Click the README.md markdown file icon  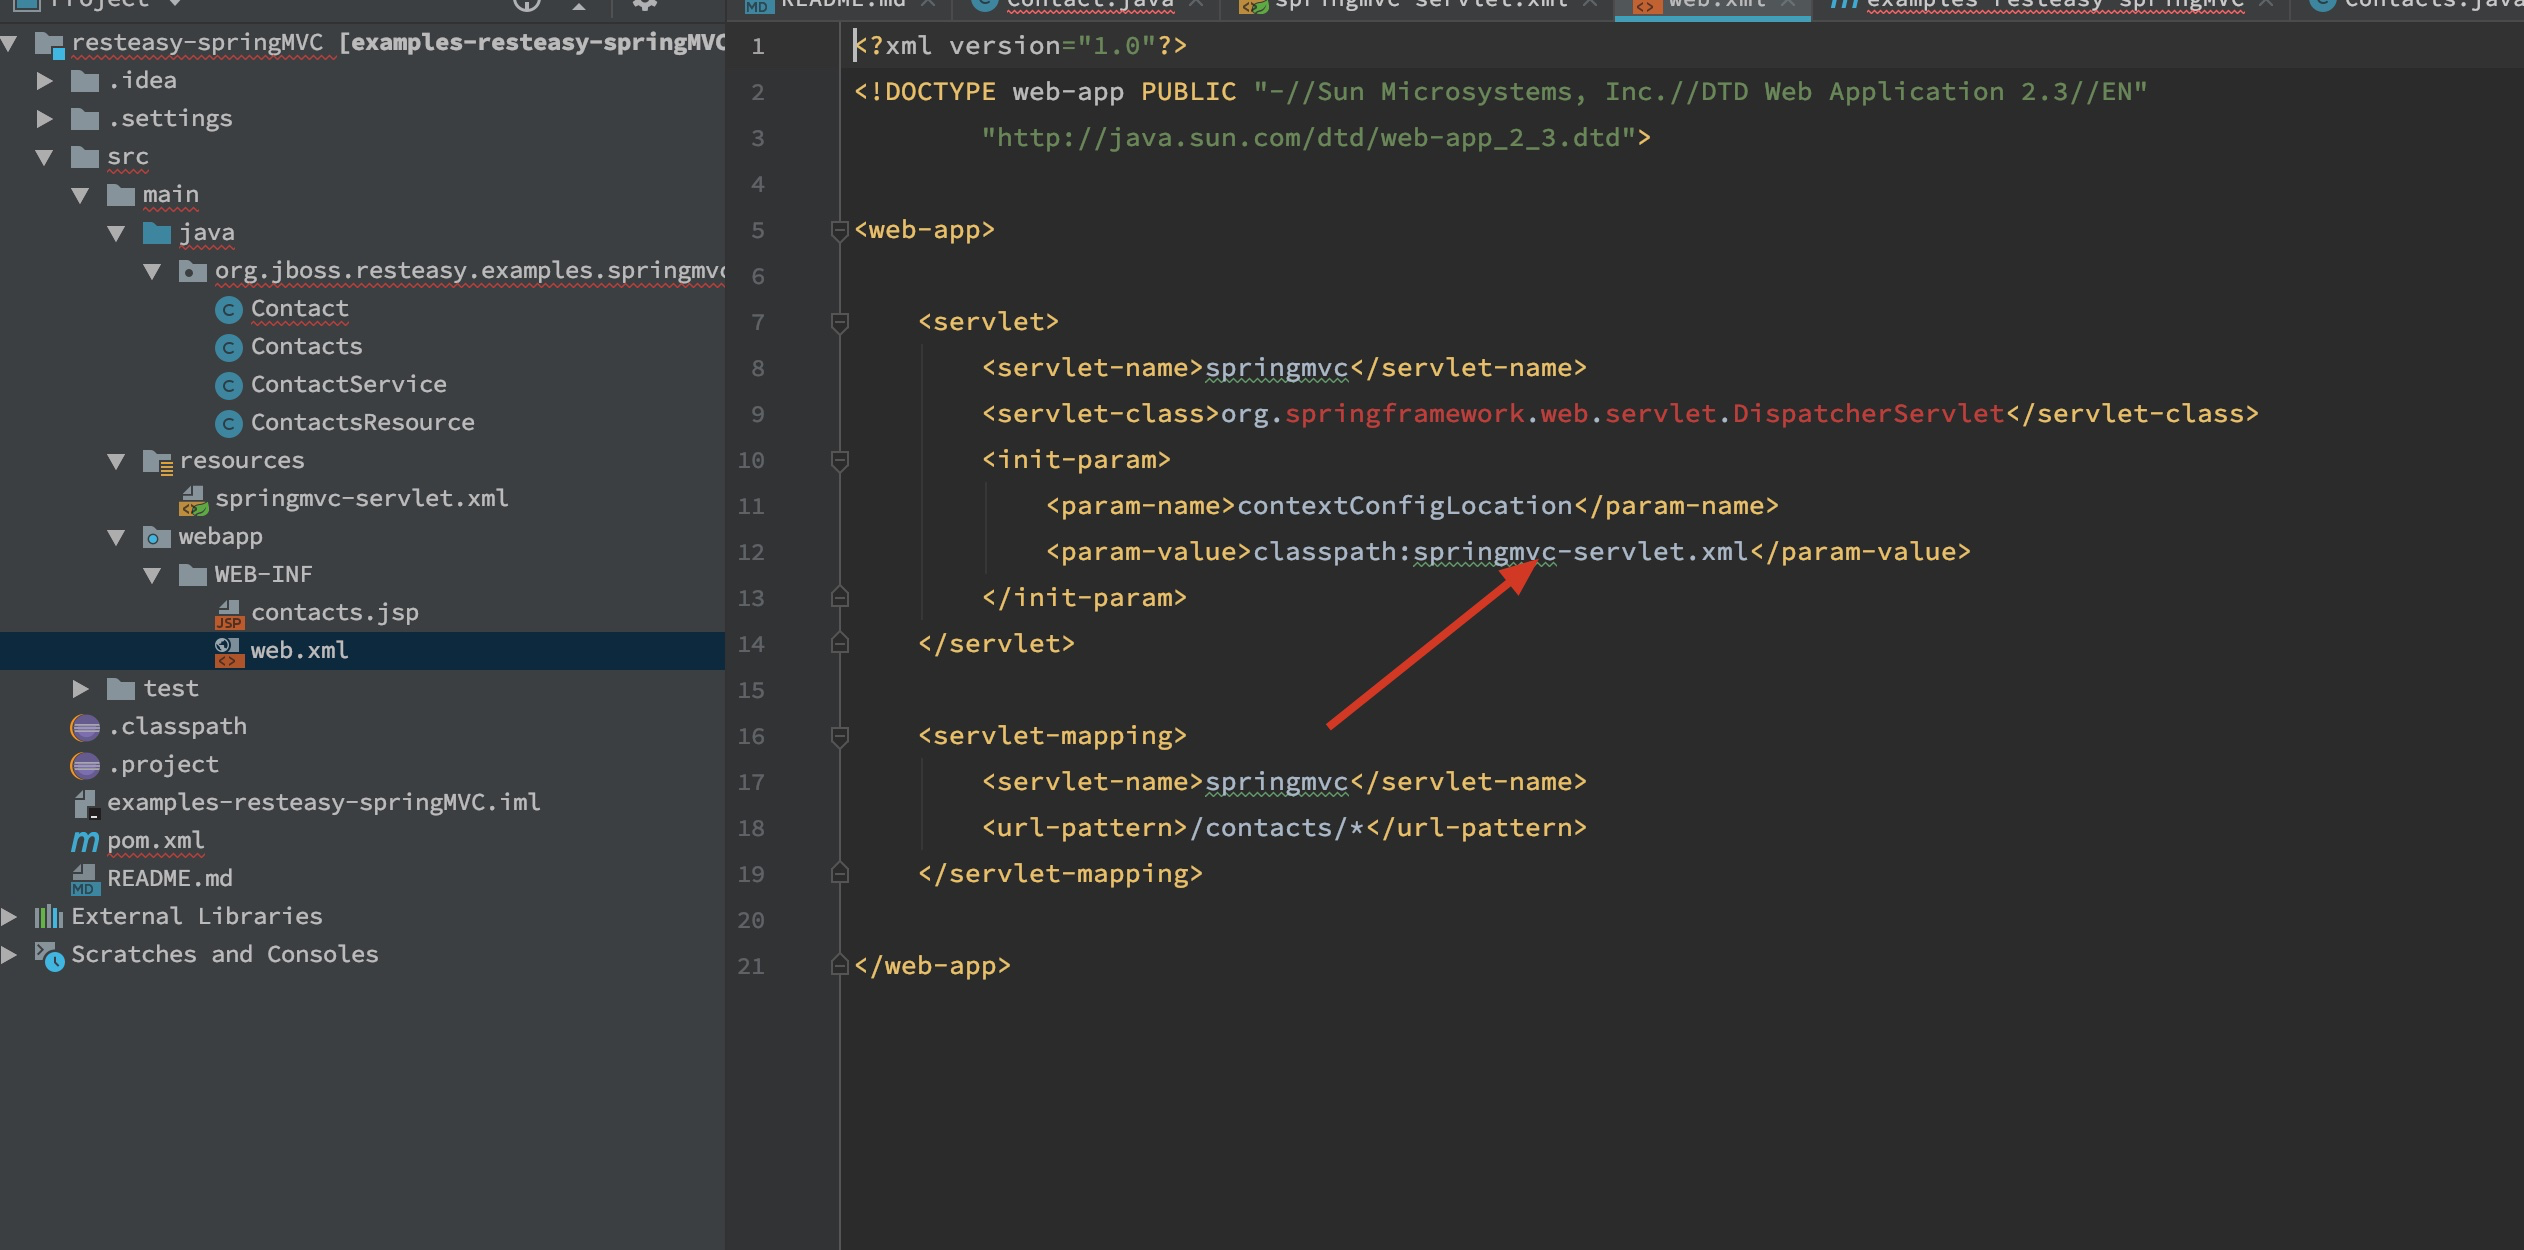84,880
